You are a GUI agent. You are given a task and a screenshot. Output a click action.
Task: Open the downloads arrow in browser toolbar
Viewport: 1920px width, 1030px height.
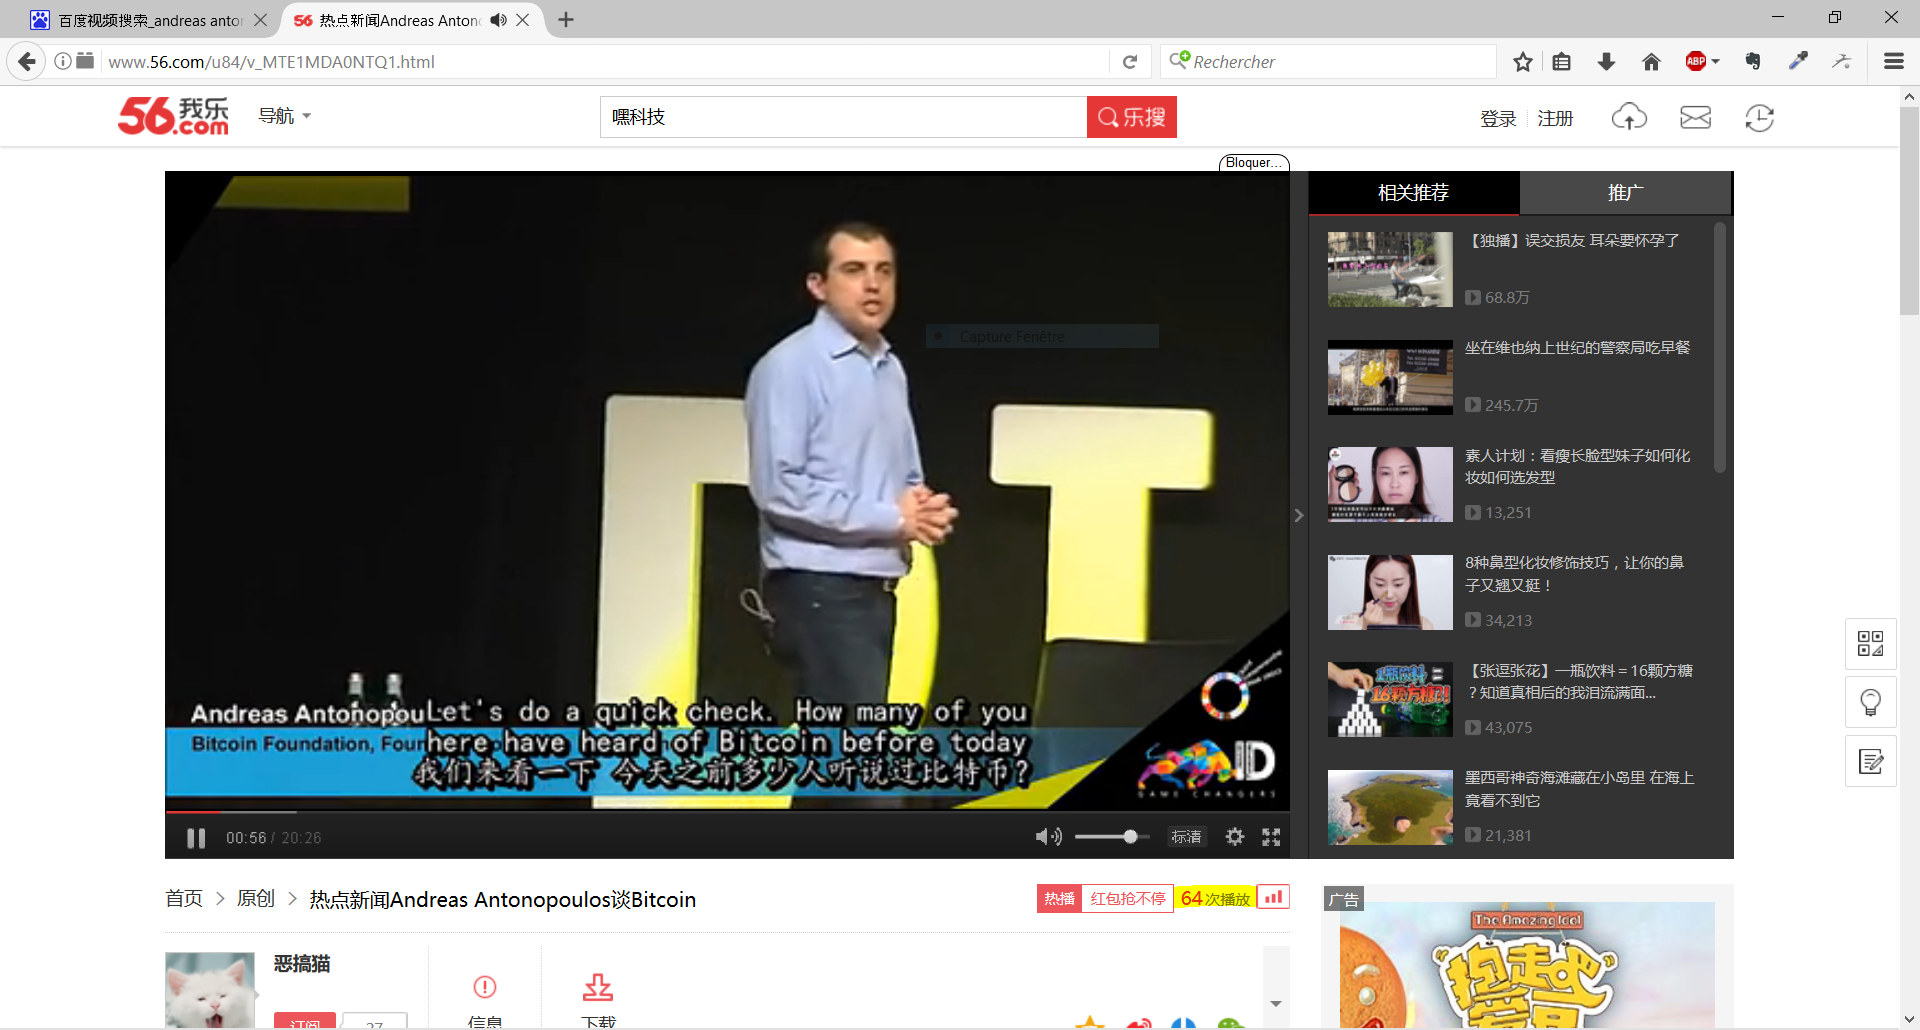tap(1606, 62)
